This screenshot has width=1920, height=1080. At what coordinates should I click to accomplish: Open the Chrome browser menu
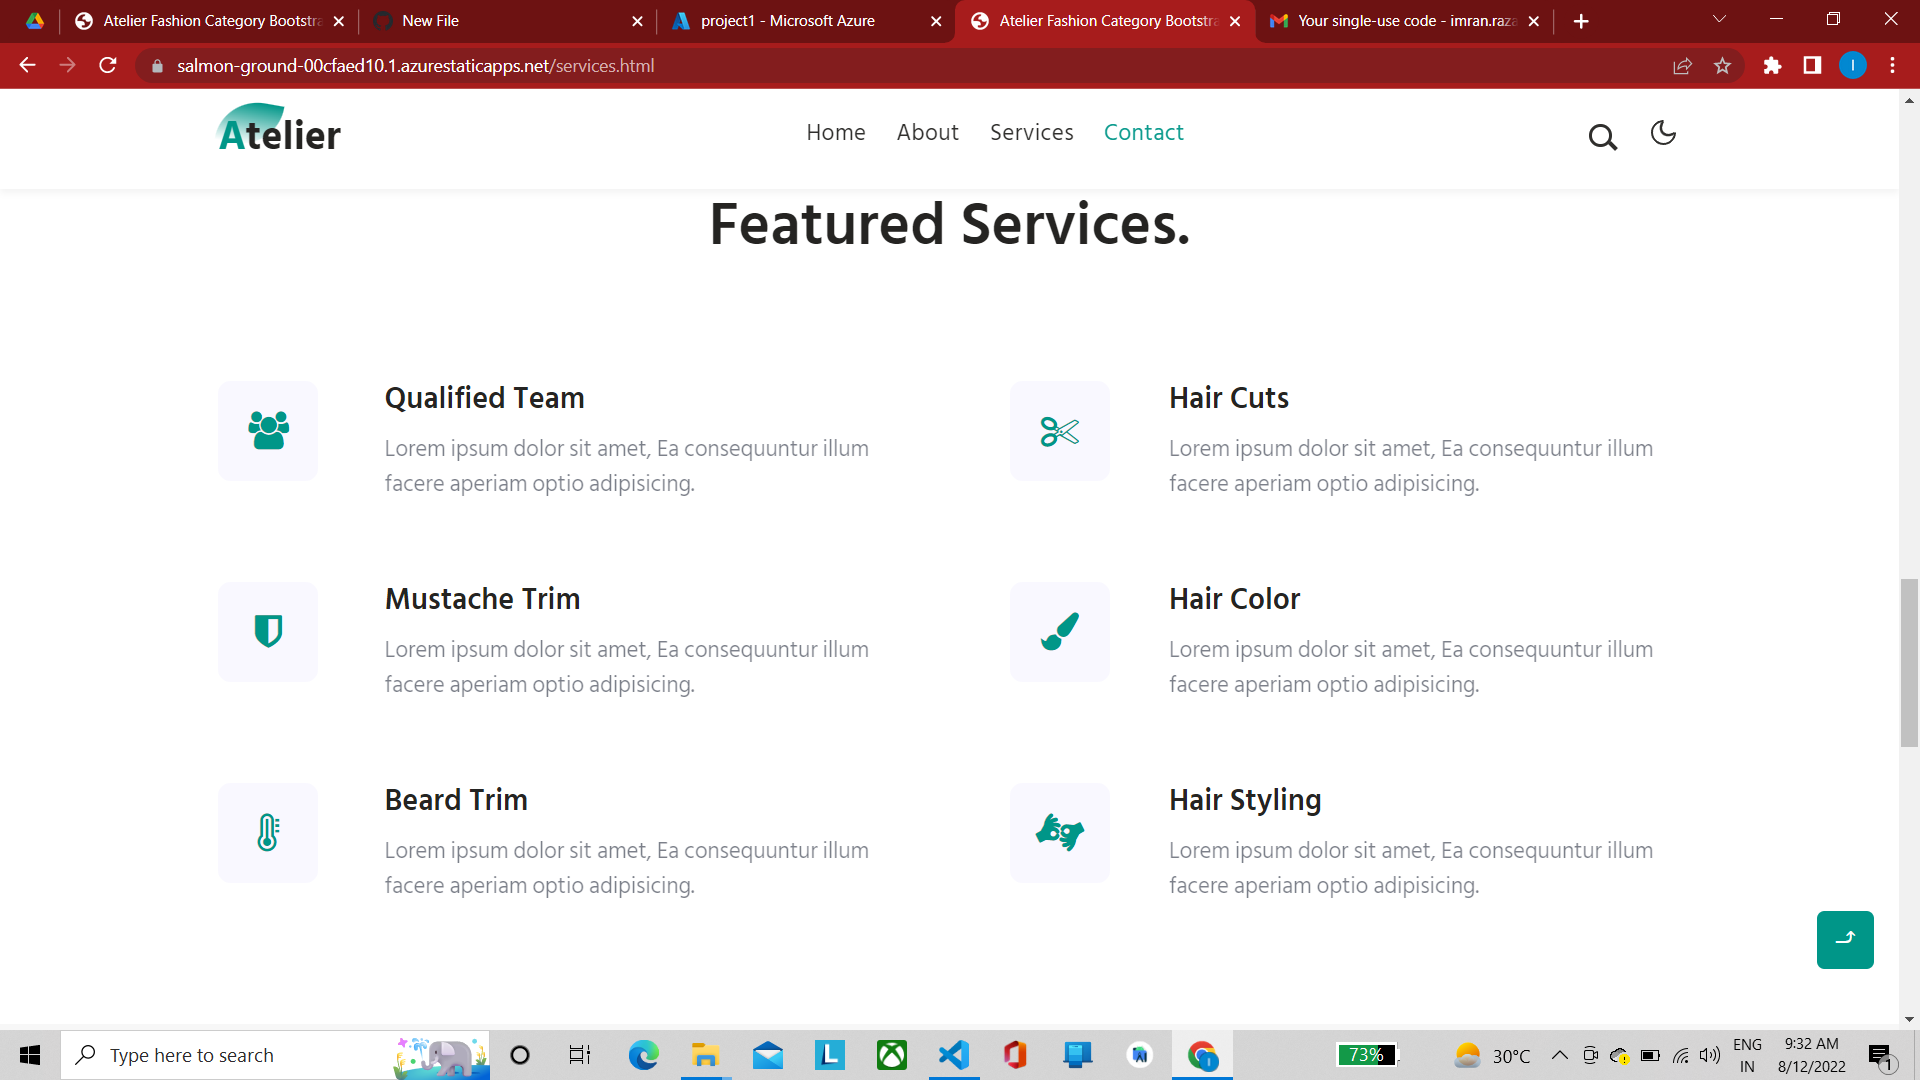1891,66
